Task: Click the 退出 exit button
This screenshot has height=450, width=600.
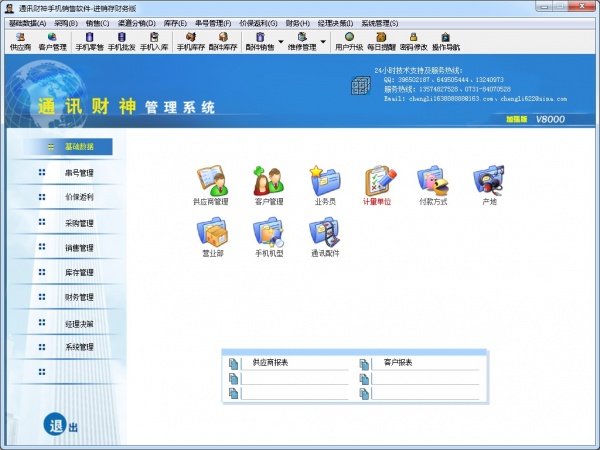Action: (x=60, y=425)
